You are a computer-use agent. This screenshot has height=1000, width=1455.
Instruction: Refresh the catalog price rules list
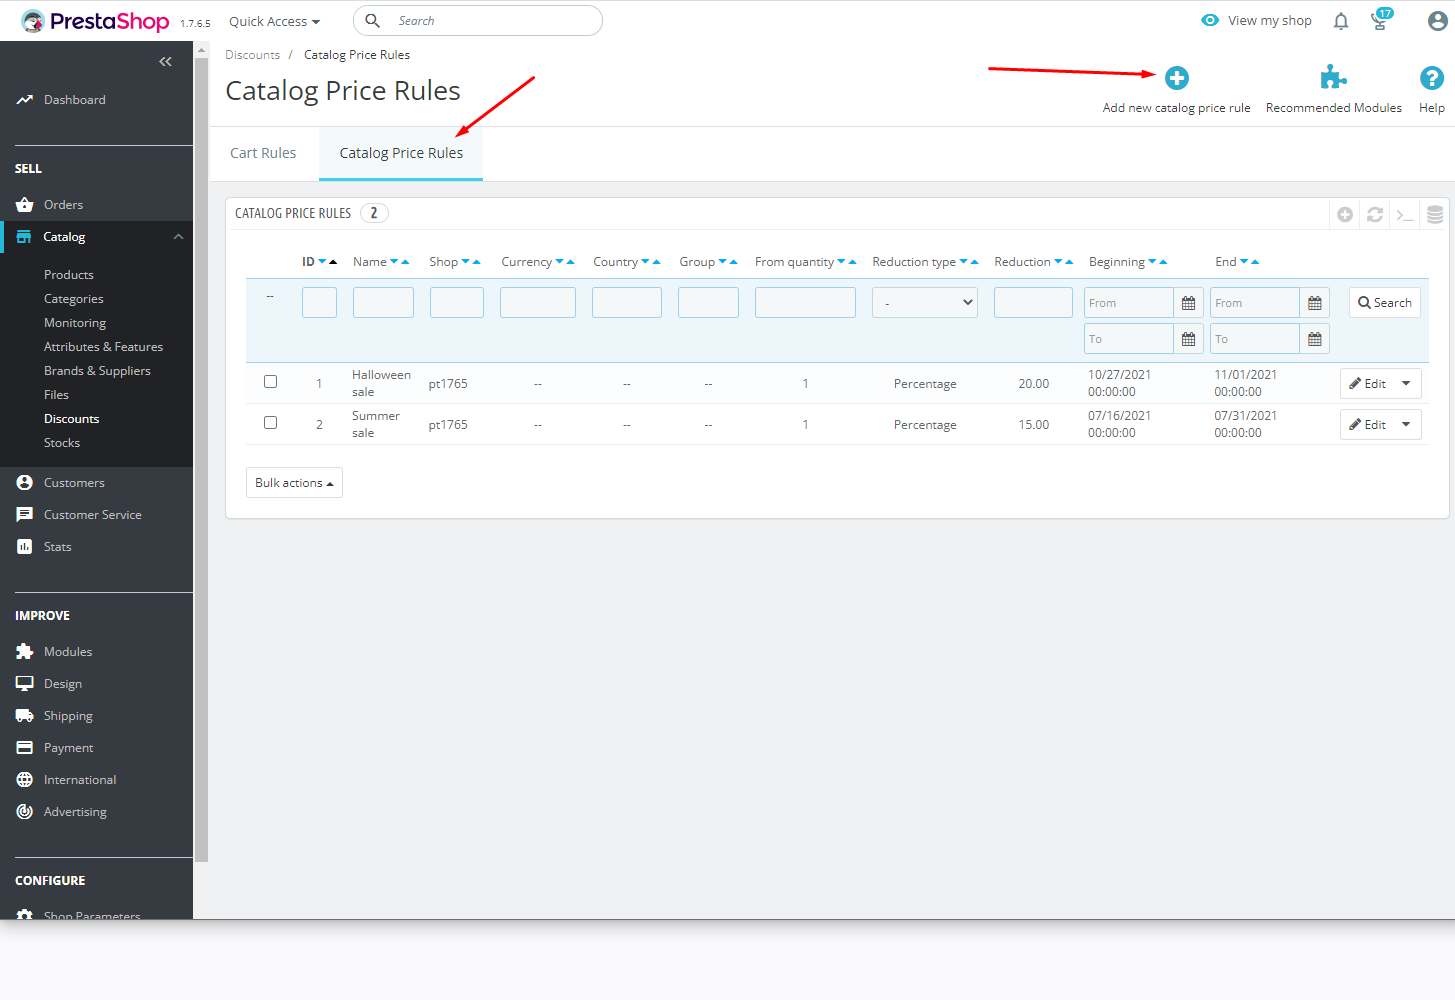(x=1375, y=214)
